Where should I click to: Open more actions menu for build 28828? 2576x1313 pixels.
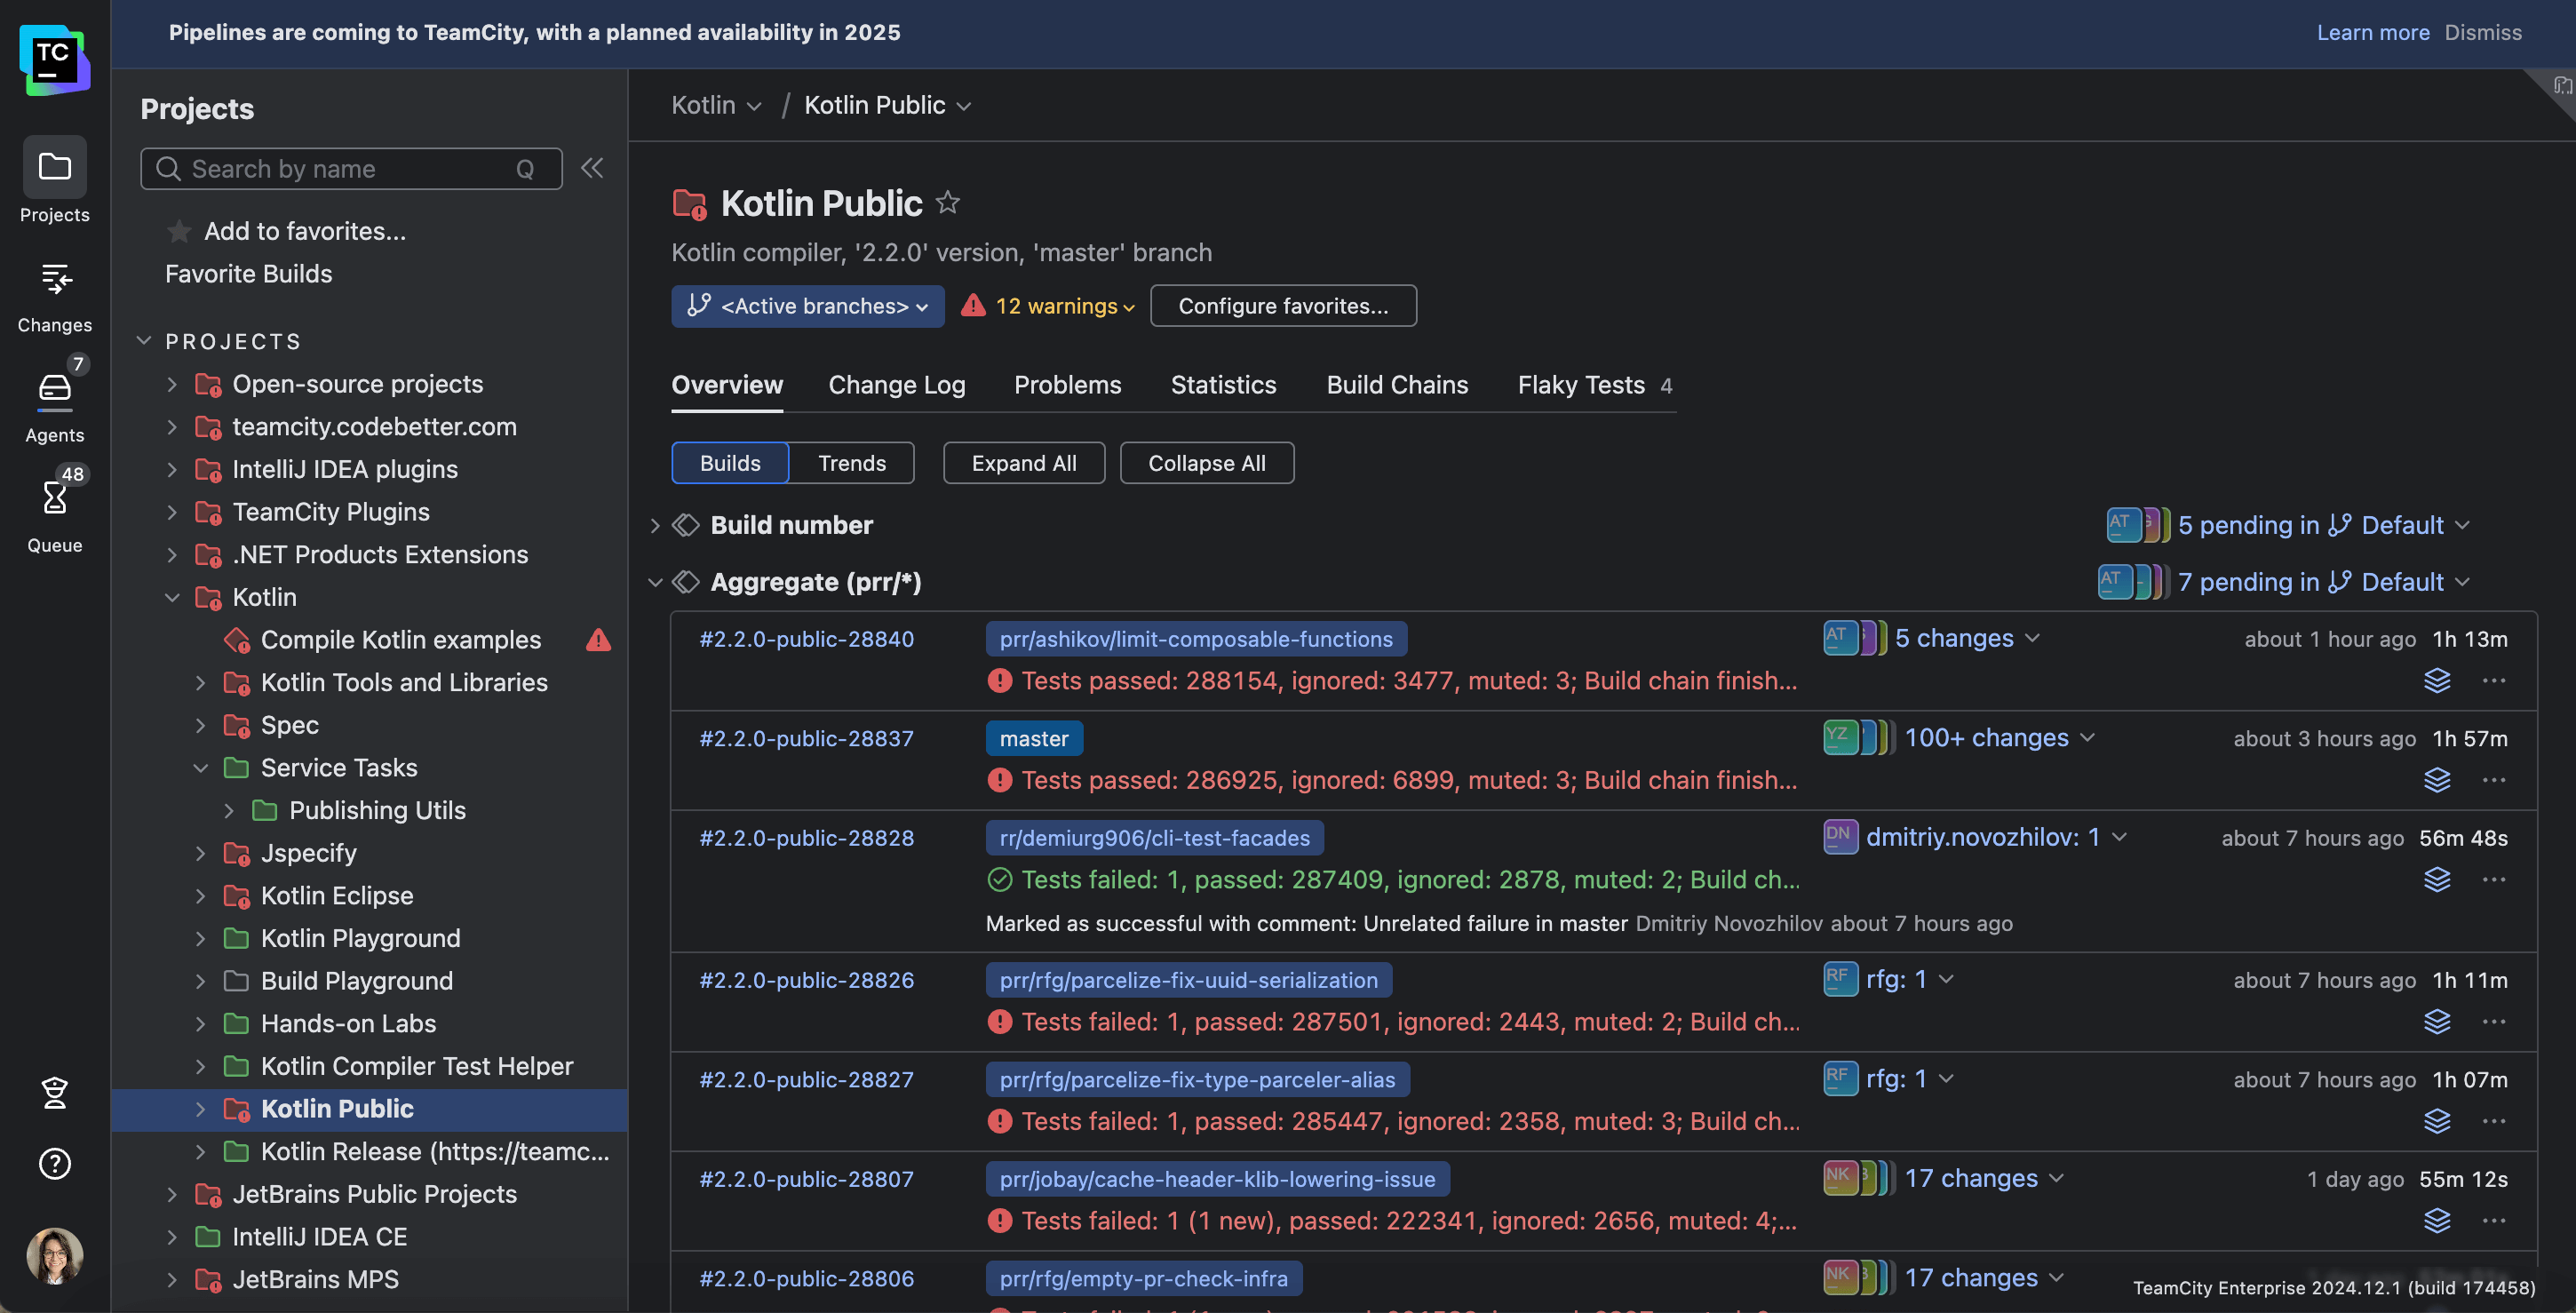[2494, 880]
